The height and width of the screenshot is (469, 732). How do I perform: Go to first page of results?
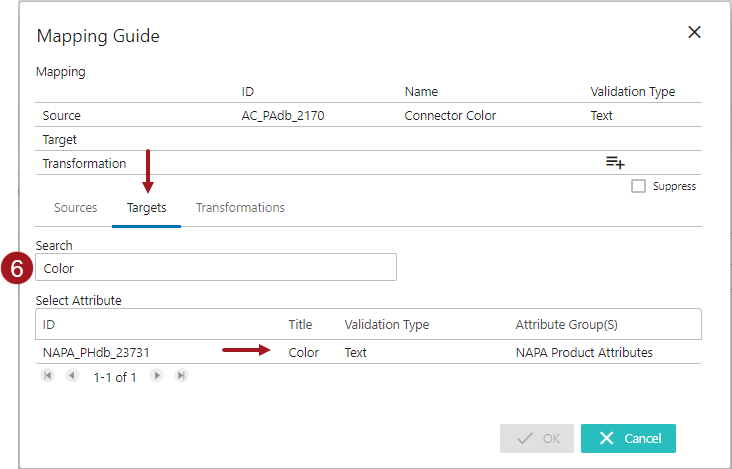pyautogui.click(x=47, y=376)
